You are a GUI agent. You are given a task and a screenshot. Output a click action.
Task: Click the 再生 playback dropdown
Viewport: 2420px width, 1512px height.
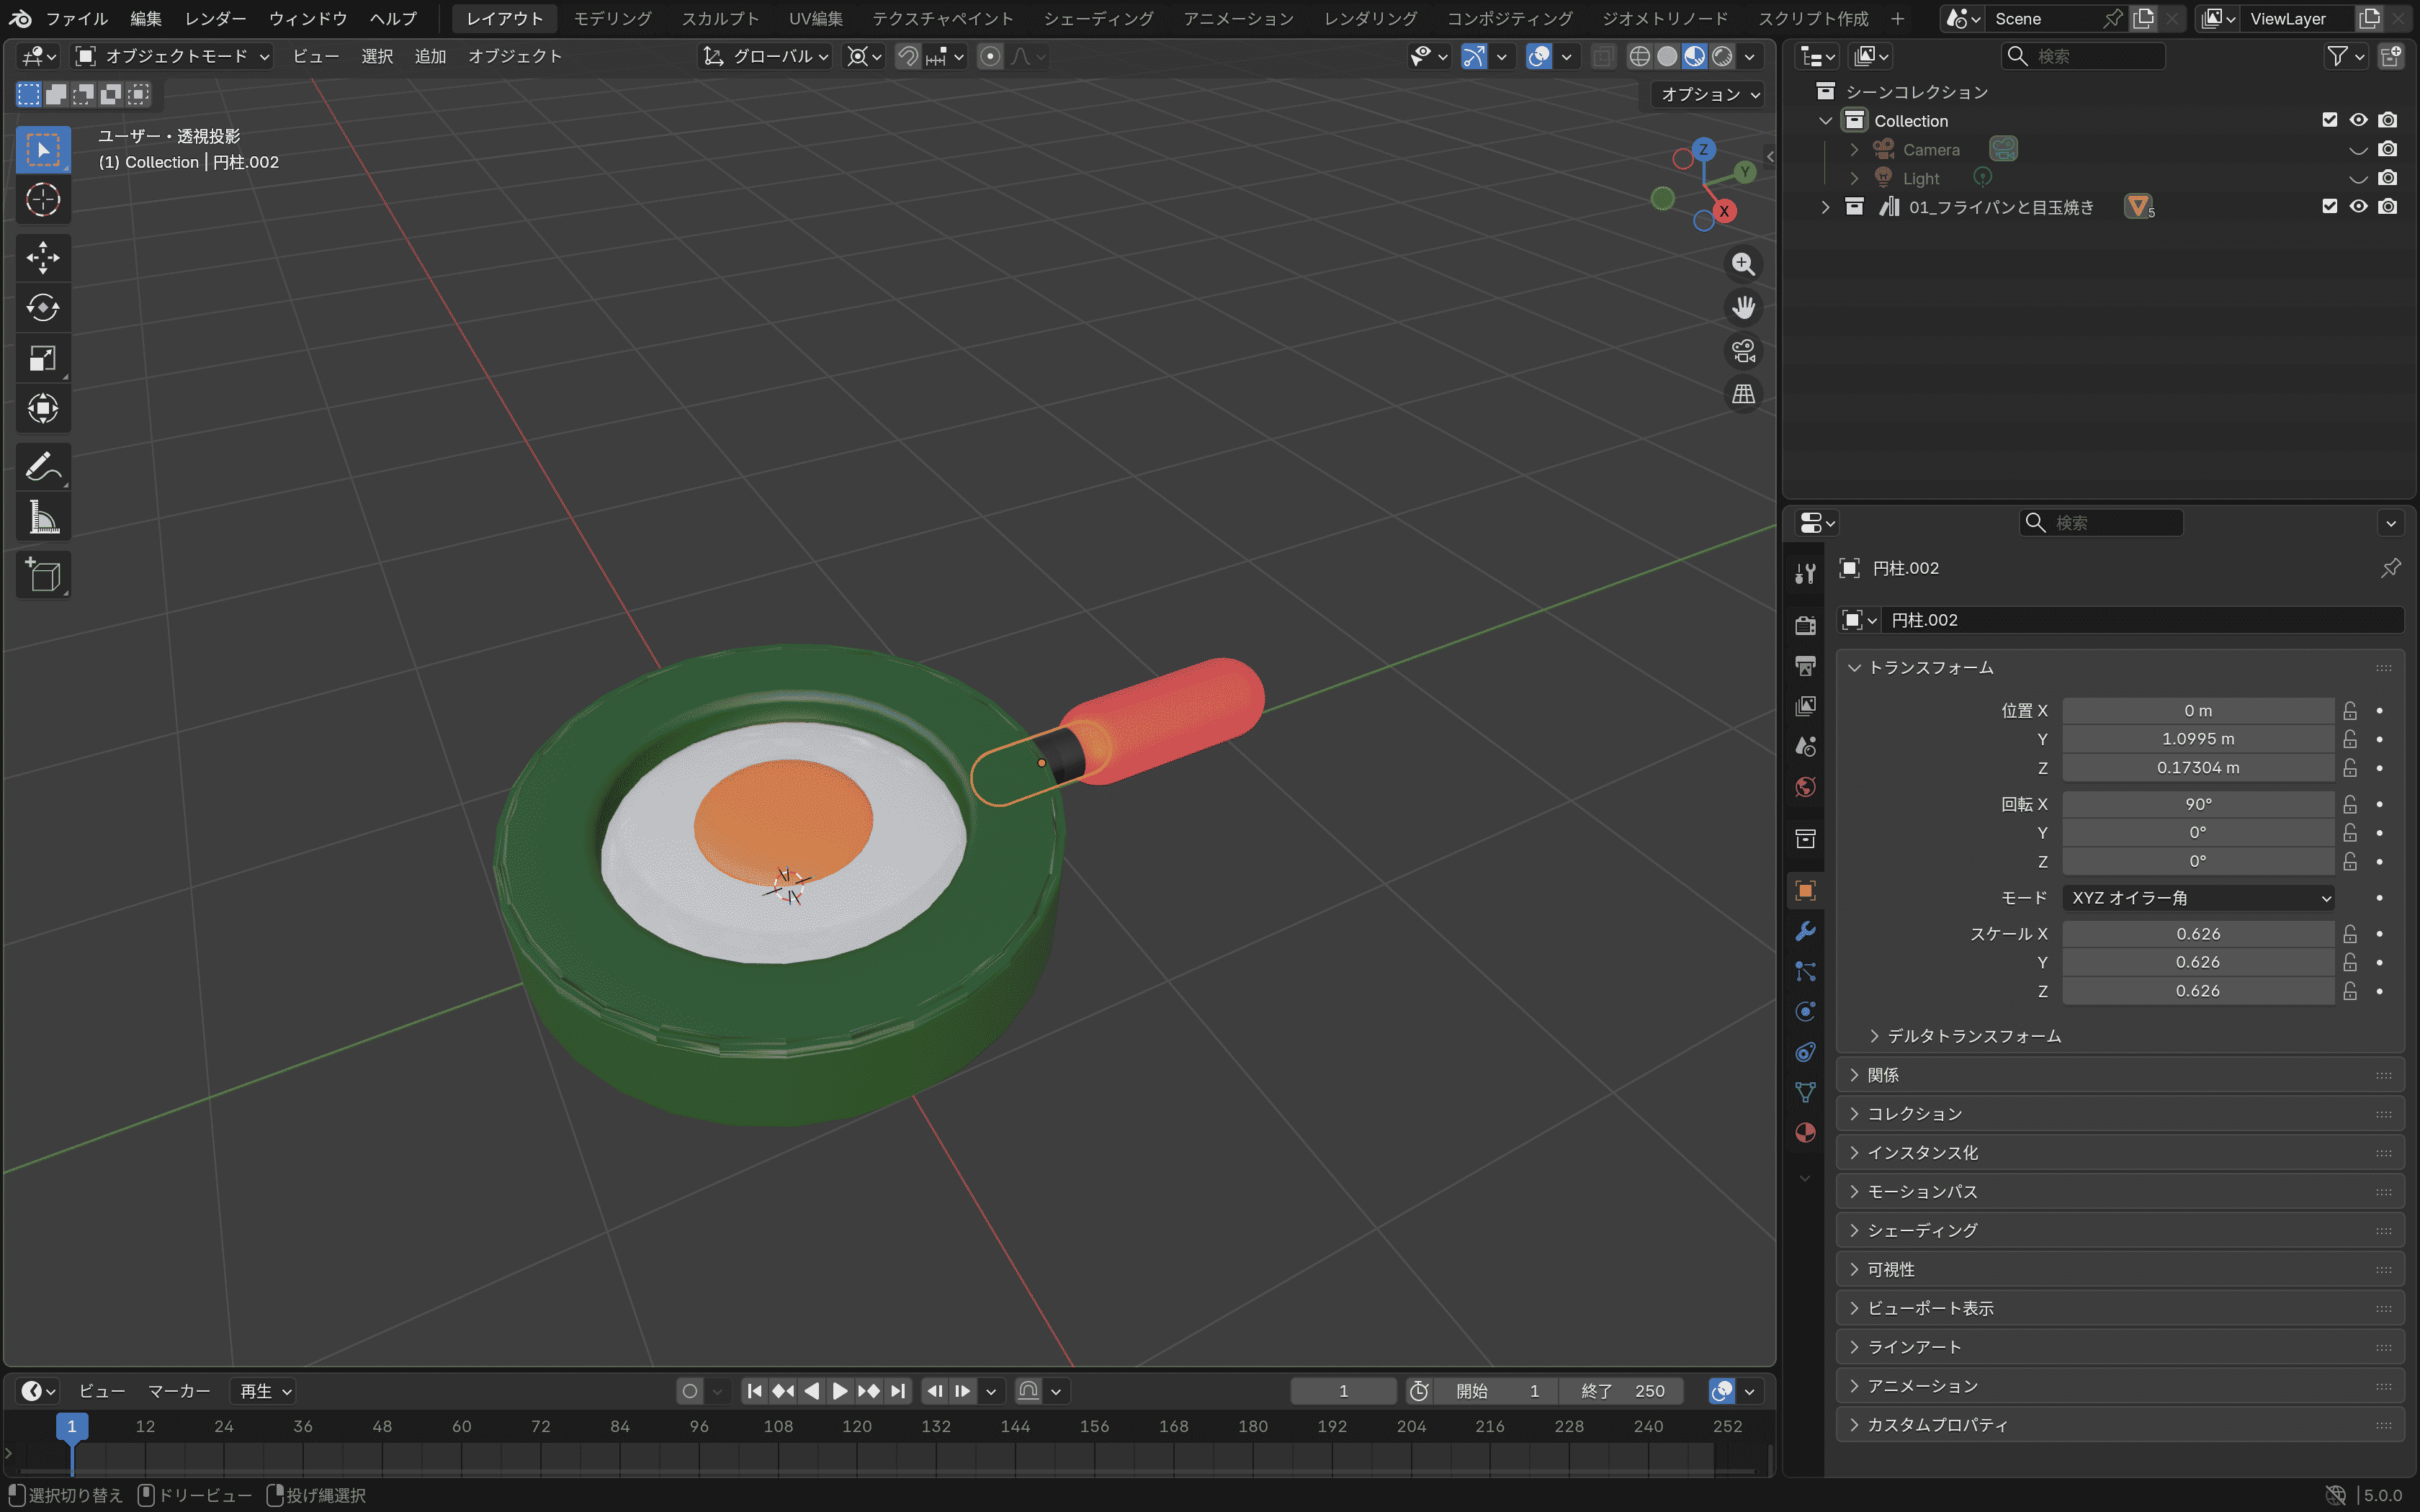(x=265, y=1391)
